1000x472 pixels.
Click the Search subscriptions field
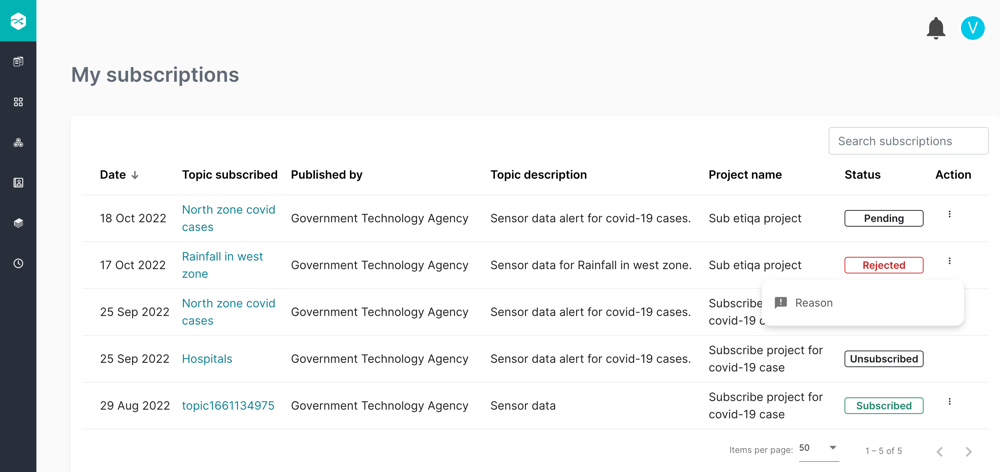tap(908, 142)
